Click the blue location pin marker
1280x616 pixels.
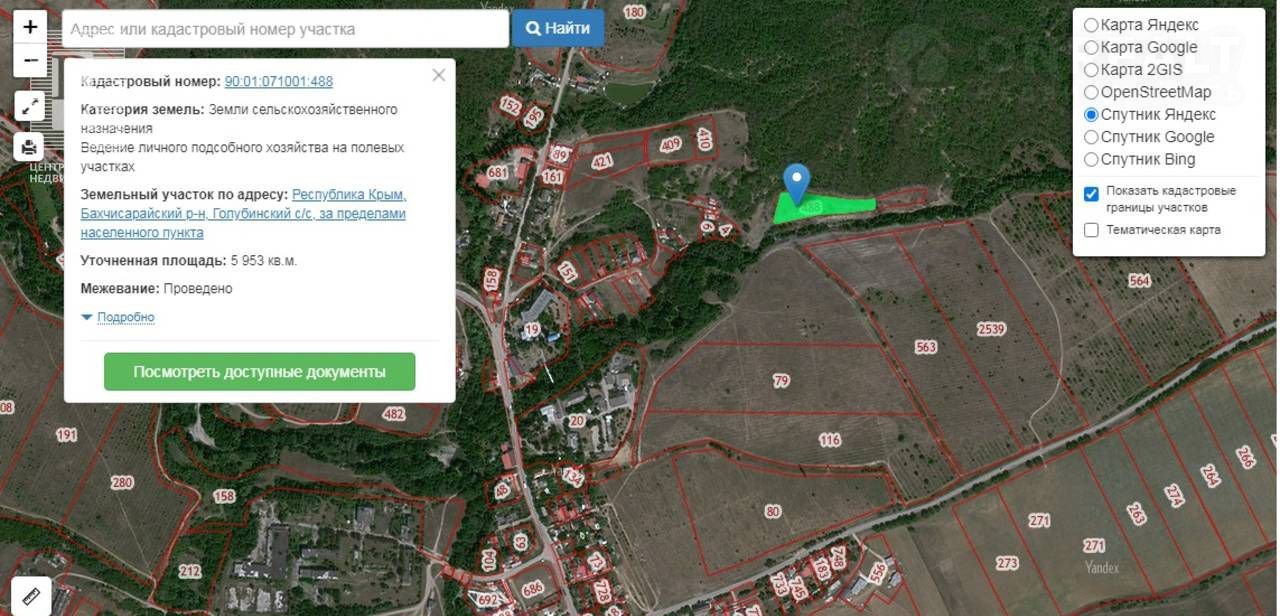coord(796,183)
